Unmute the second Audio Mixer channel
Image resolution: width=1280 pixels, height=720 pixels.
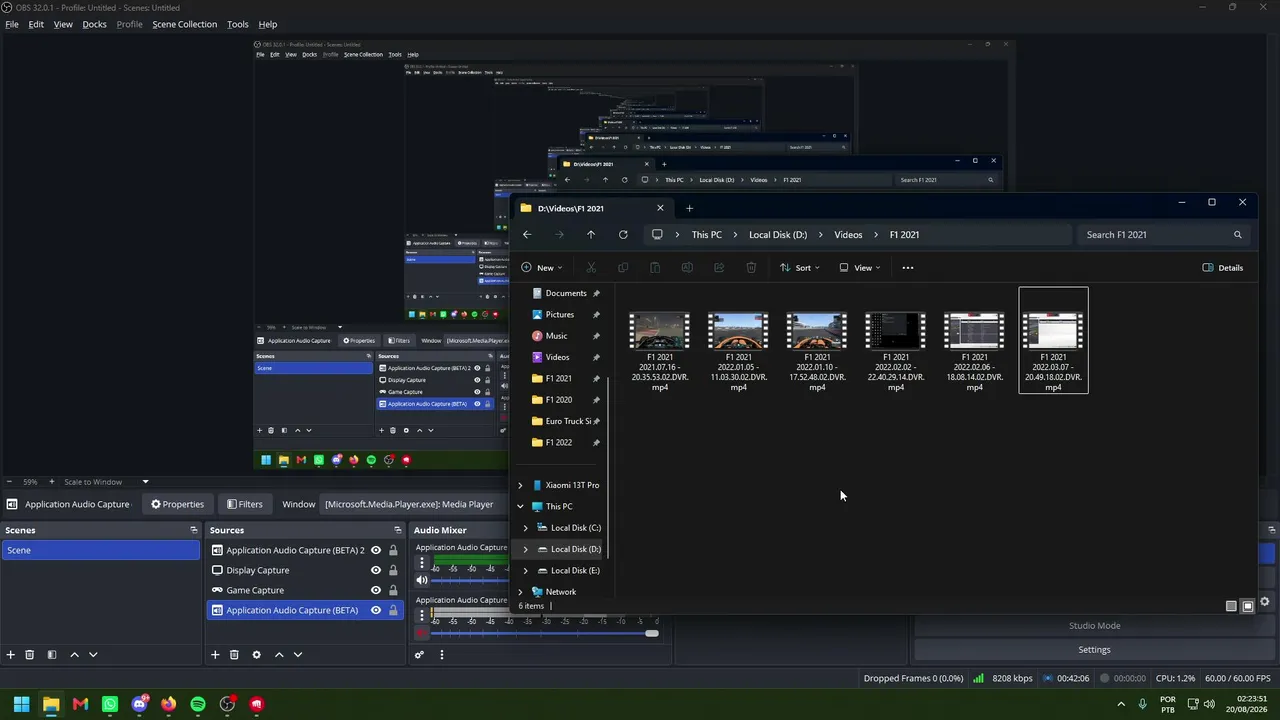[x=422, y=633]
